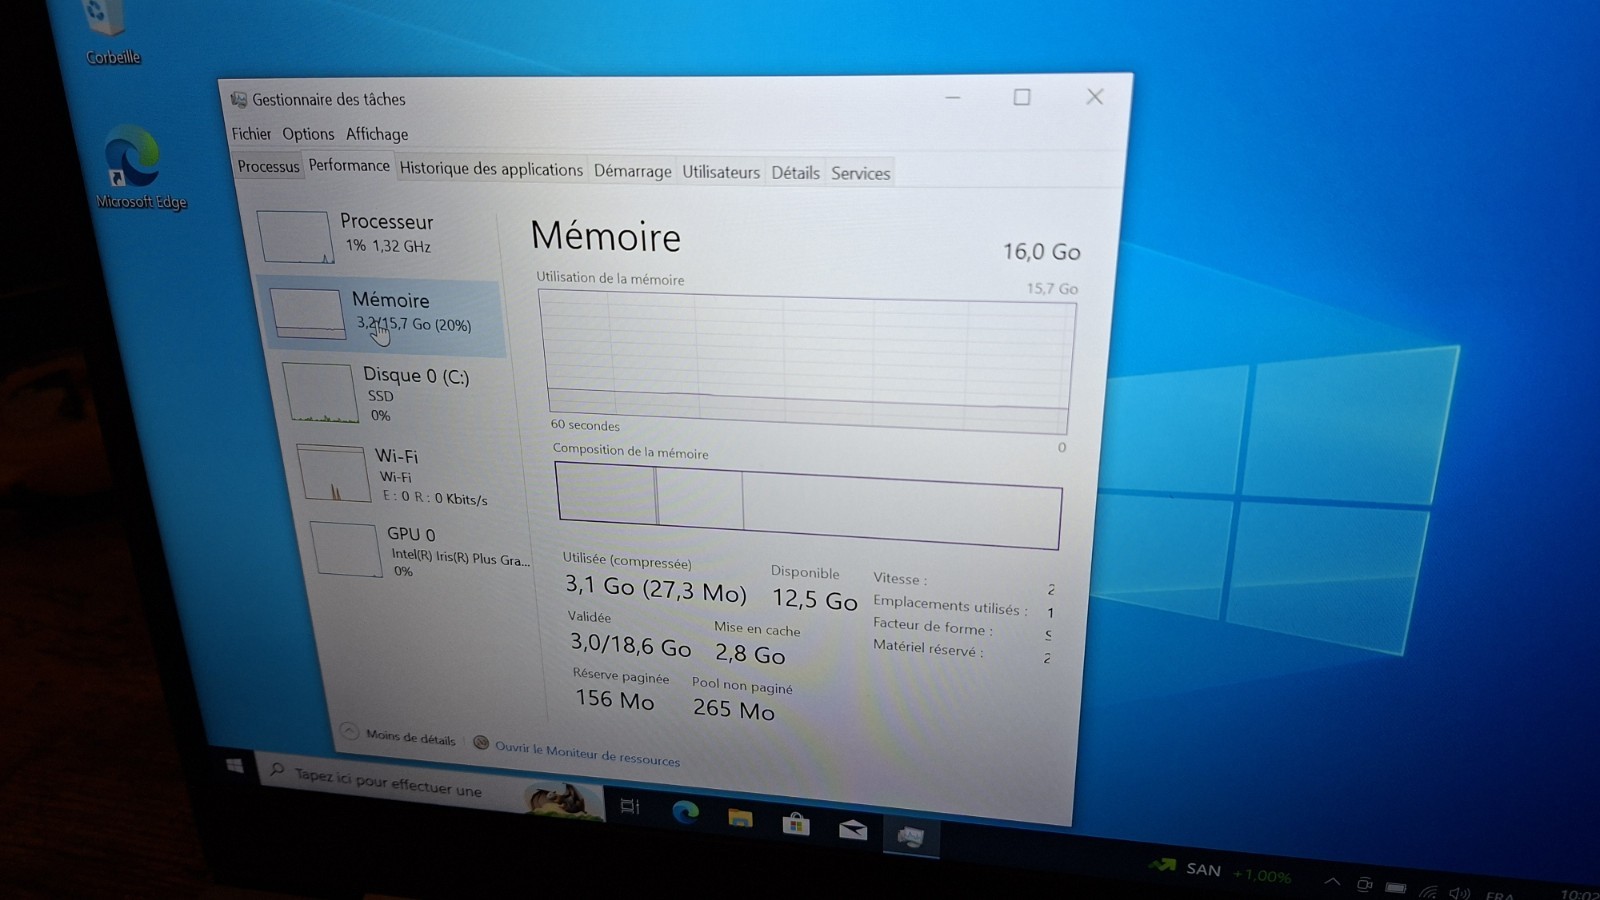Open Microsoft Store from the taskbar
The height and width of the screenshot is (900, 1600).
(796, 823)
